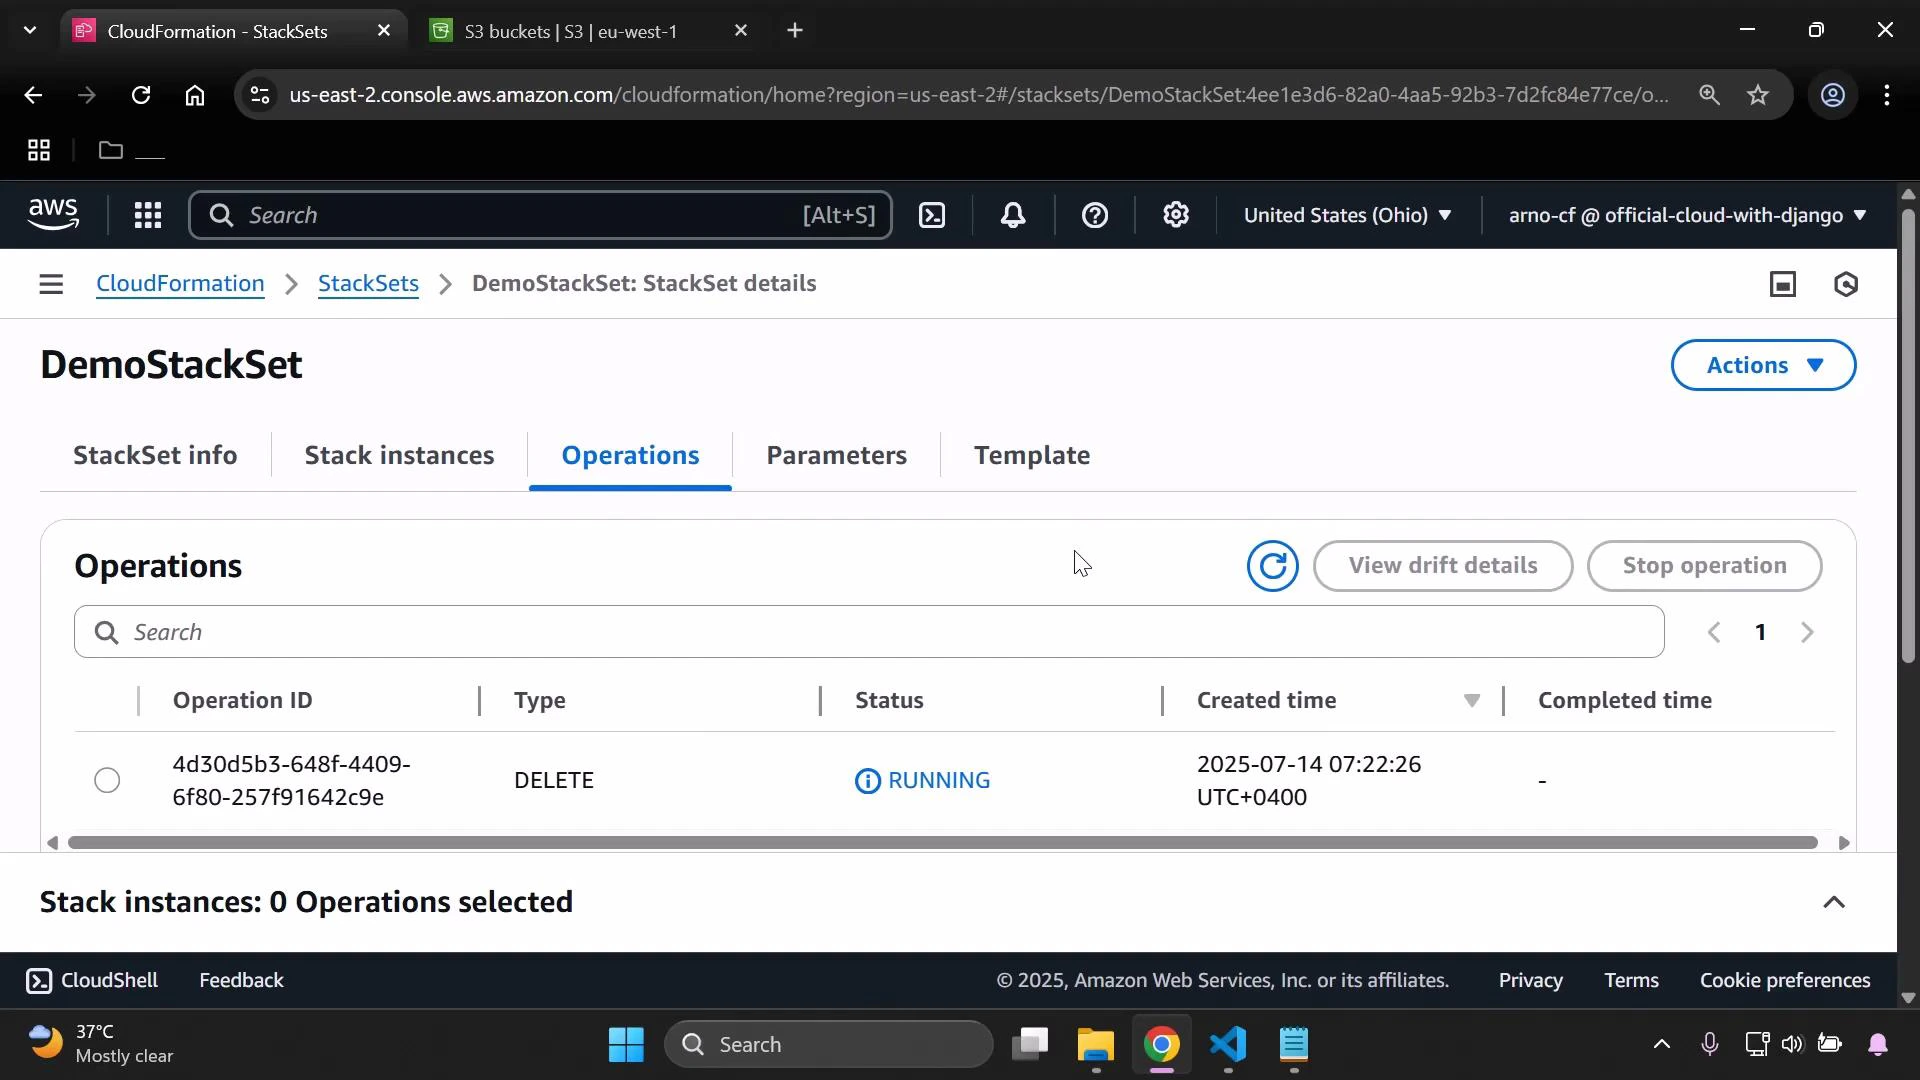The width and height of the screenshot is (1920, 1080).
Task: Navigate to StackSets breadcrumb link
Action: [x=368, y=284]
